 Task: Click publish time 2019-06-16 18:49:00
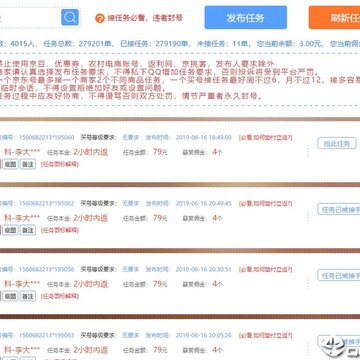(x=203, y=137)
